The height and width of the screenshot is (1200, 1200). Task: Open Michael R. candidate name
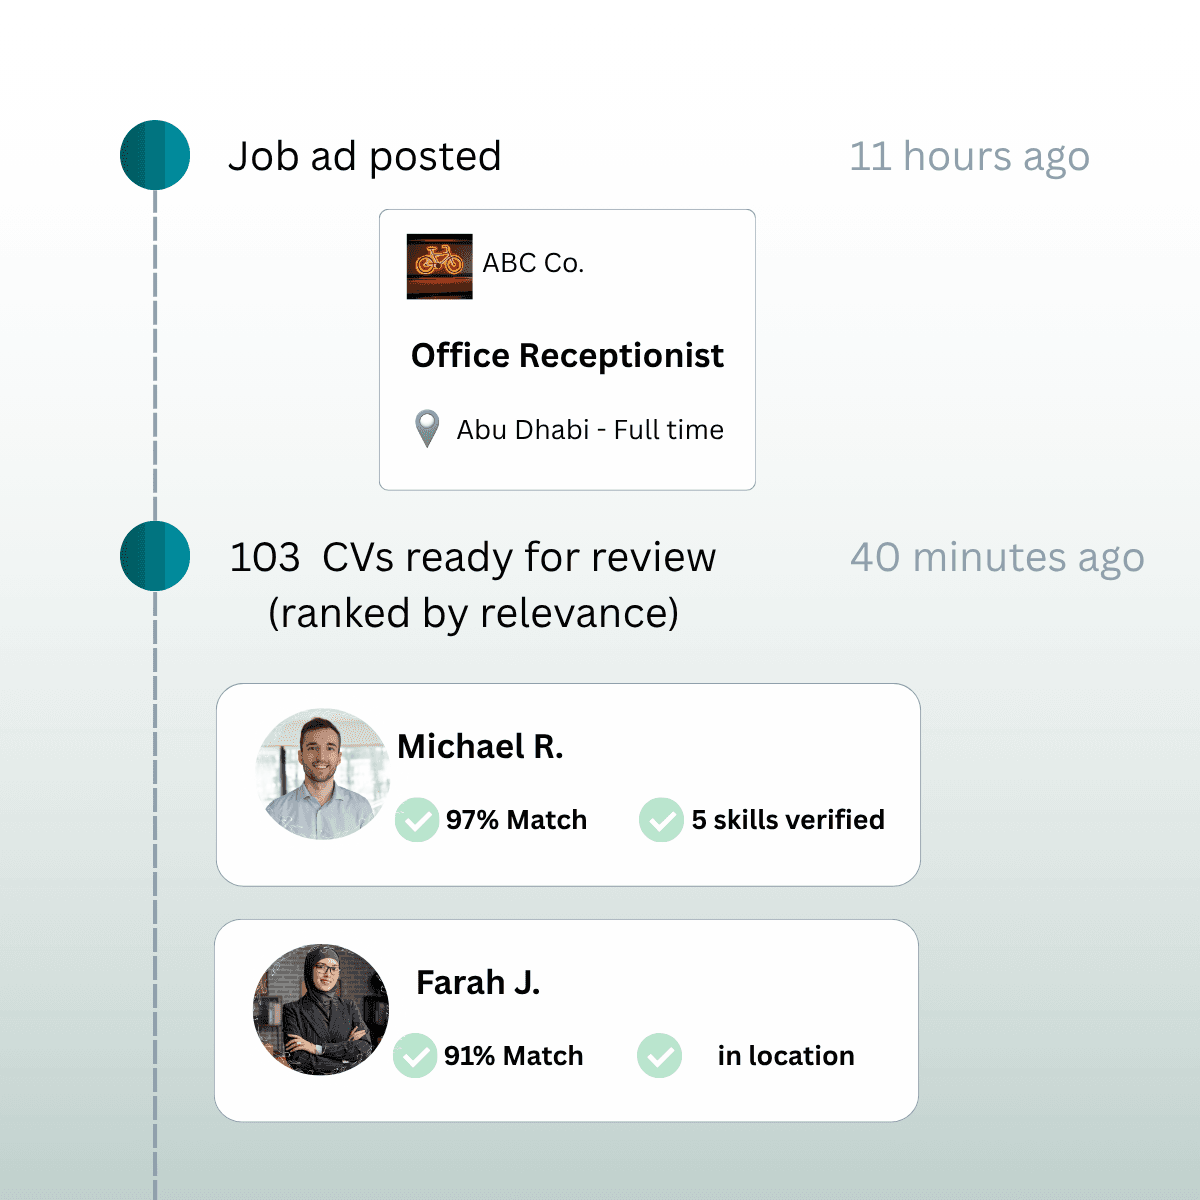click(x=480, y=747)
